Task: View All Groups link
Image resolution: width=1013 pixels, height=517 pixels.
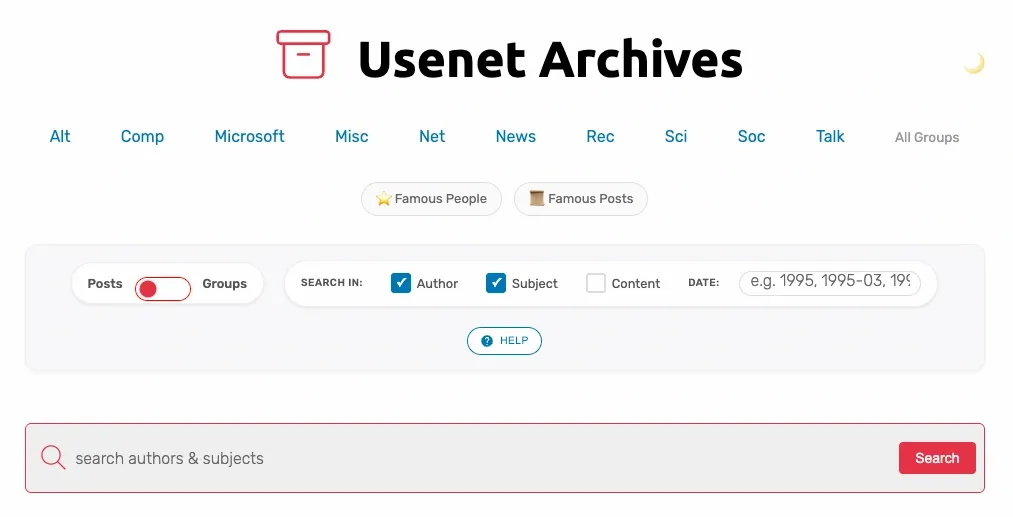Action: (927, 138)
